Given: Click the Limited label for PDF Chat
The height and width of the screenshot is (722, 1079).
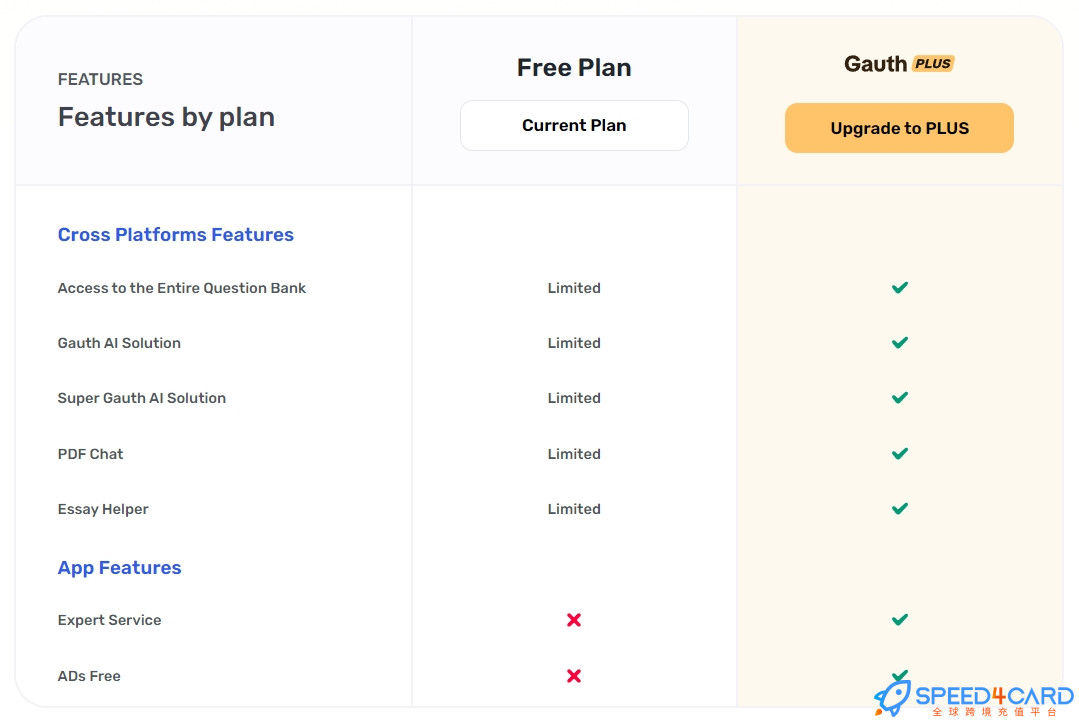Looking at the screenshot, I should [574, 454].
